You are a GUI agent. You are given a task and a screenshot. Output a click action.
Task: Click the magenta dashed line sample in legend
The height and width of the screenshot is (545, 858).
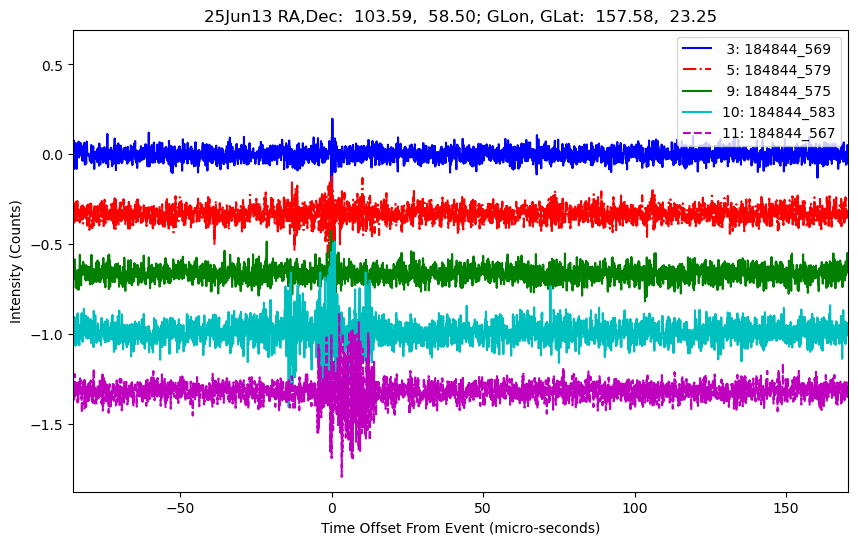(700, 132)
